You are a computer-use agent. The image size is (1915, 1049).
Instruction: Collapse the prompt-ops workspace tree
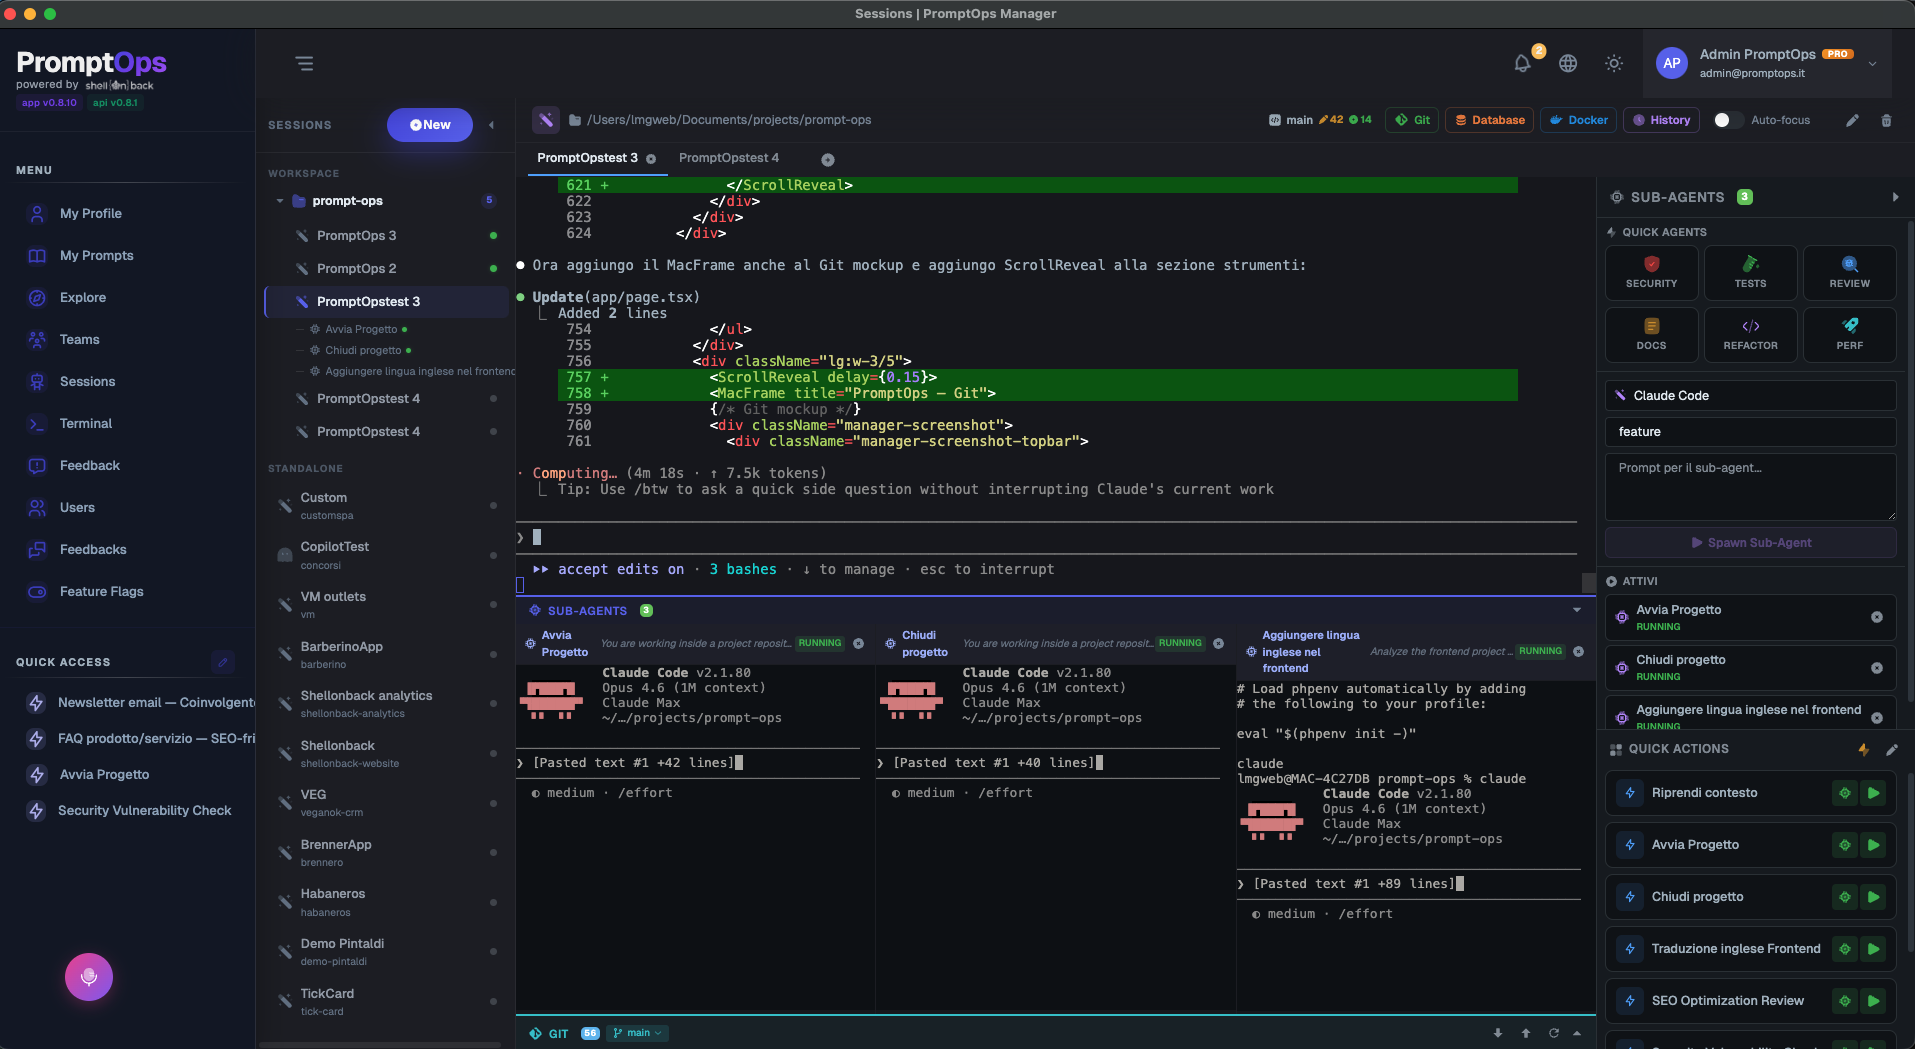click(281, 200)
